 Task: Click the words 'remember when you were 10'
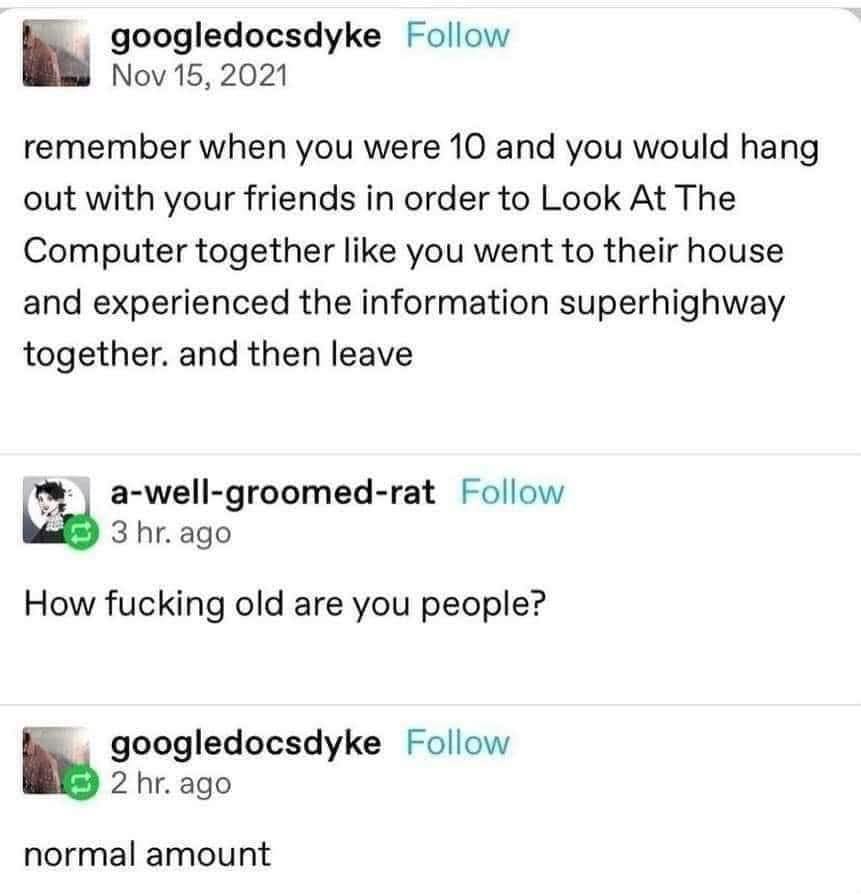[255, 147]
